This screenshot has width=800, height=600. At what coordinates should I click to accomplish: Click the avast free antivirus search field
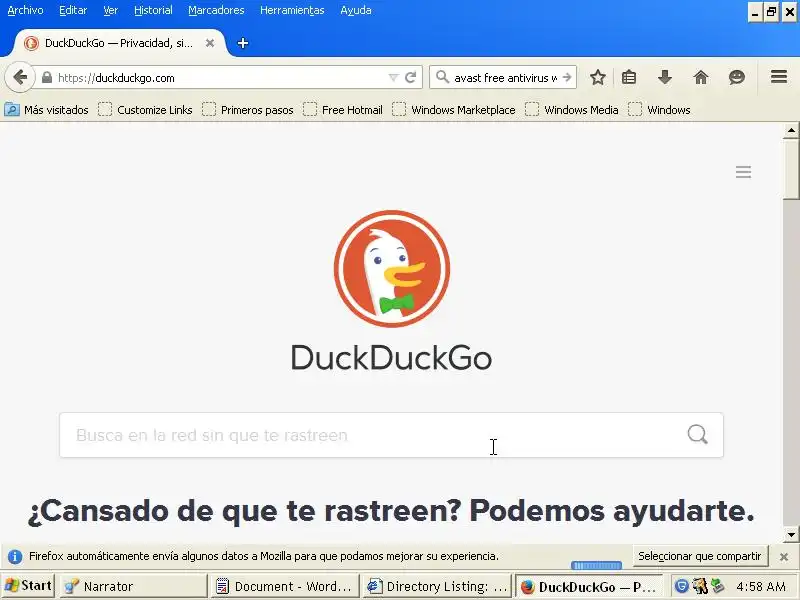tap(505, 78)
